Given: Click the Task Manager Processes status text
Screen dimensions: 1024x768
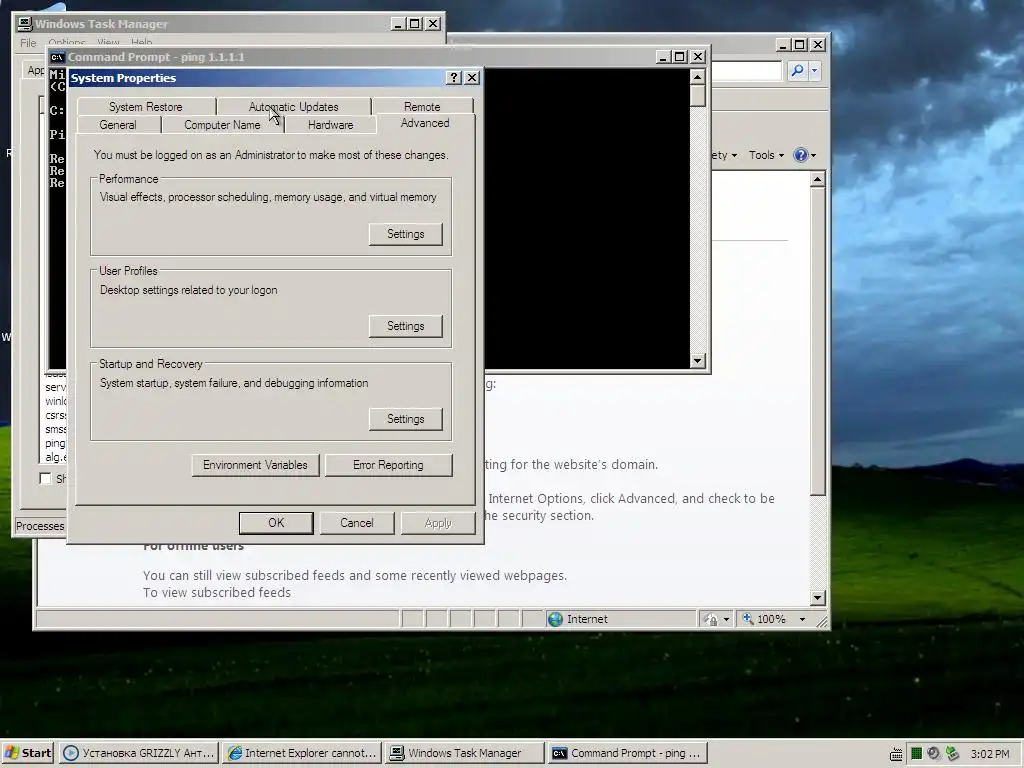Looking at the screenshot, I should [x=40, y=526].
